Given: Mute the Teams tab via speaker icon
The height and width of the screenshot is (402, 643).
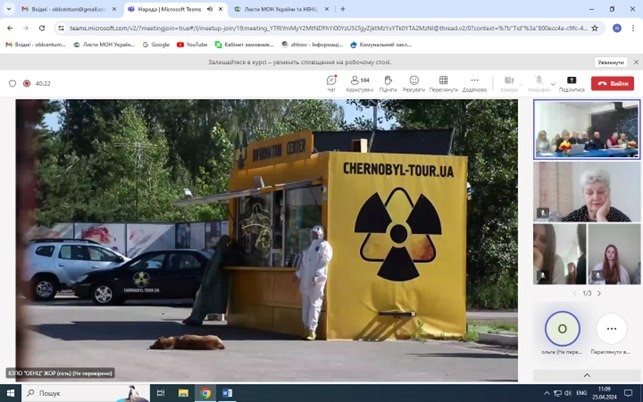Looking at the screenshot, I should click(x=210, y=9).
